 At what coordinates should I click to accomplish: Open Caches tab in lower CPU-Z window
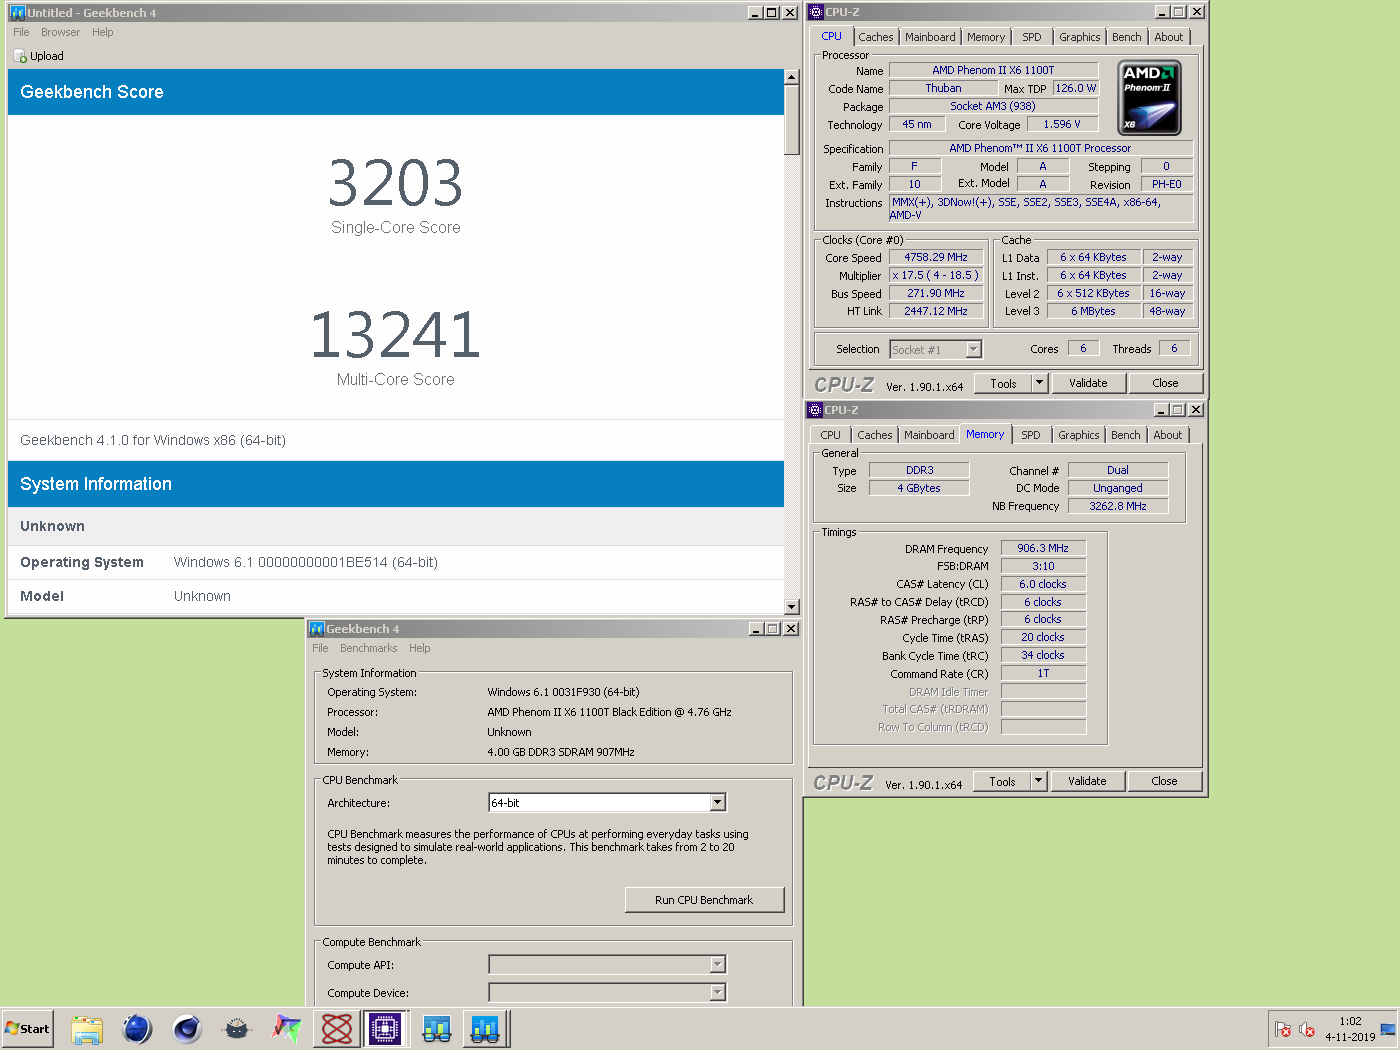(875, 435)
